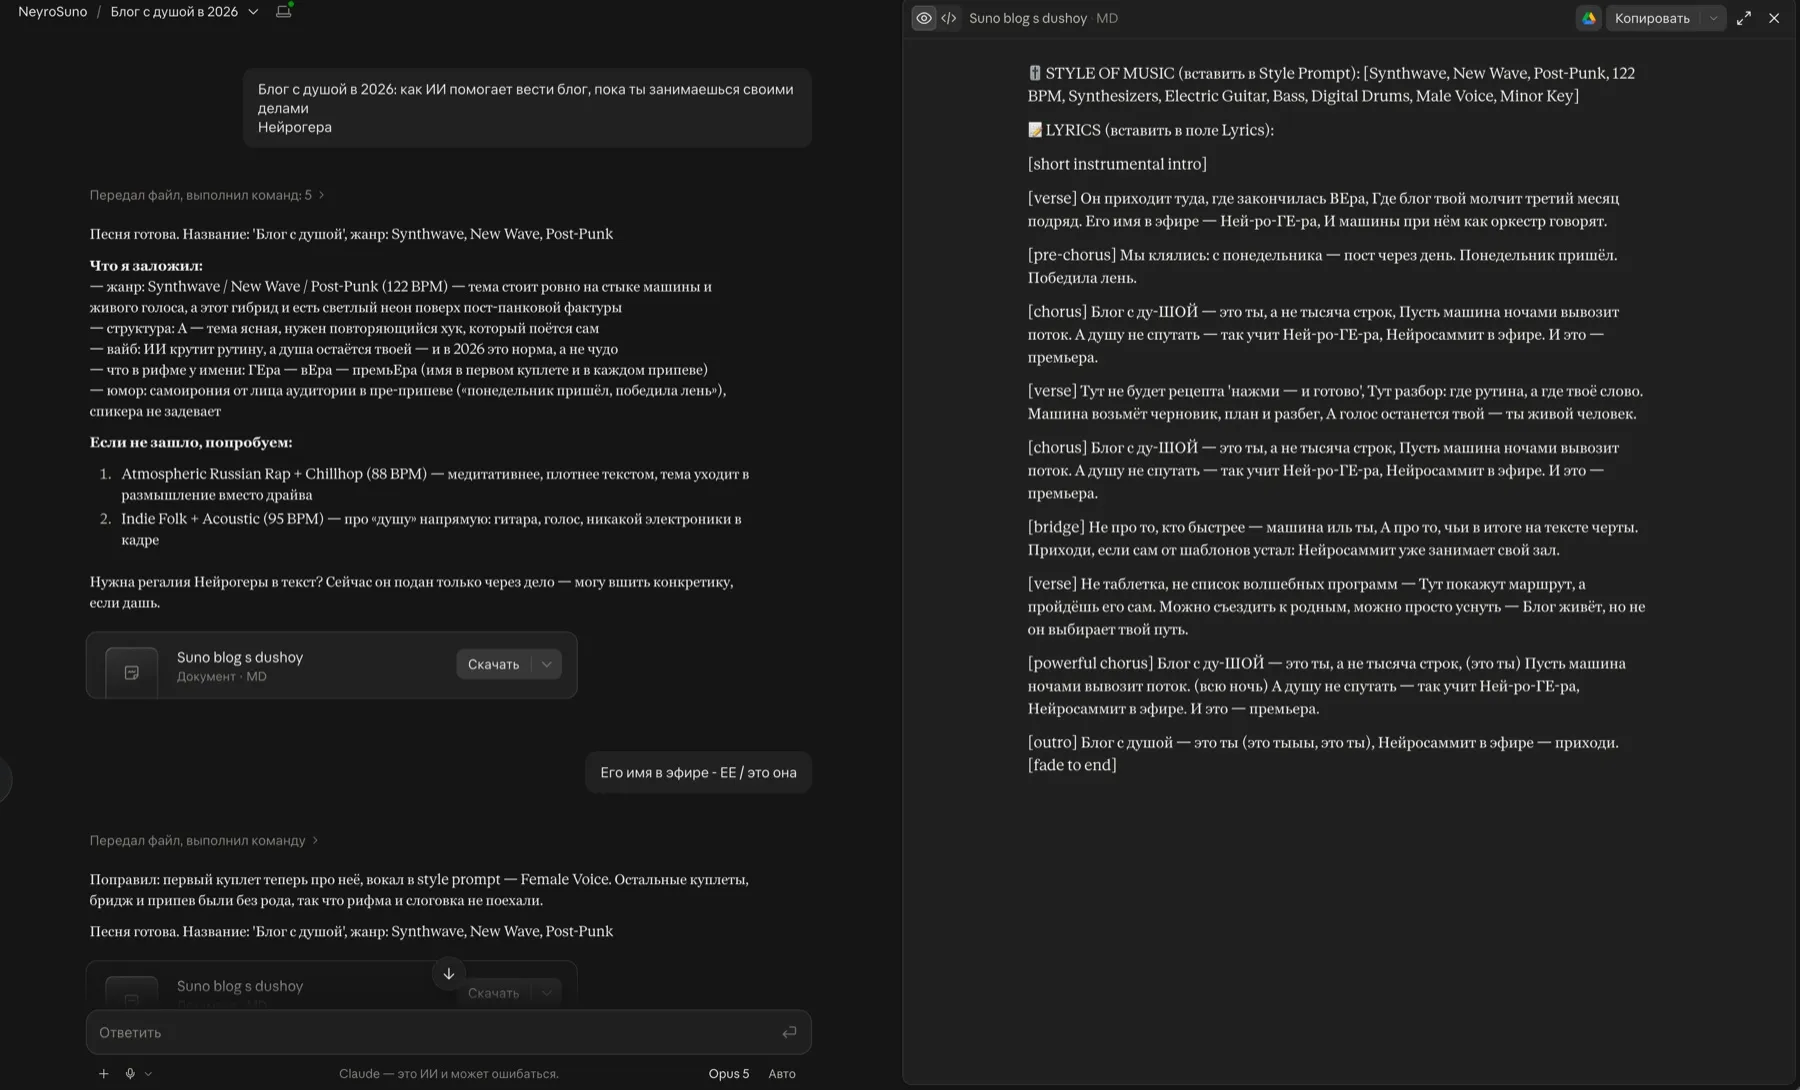Viewport: 1800px width, 1090px height.
Task: Open the dropdown arrow beside Копировать
Action: point(1713,18)
